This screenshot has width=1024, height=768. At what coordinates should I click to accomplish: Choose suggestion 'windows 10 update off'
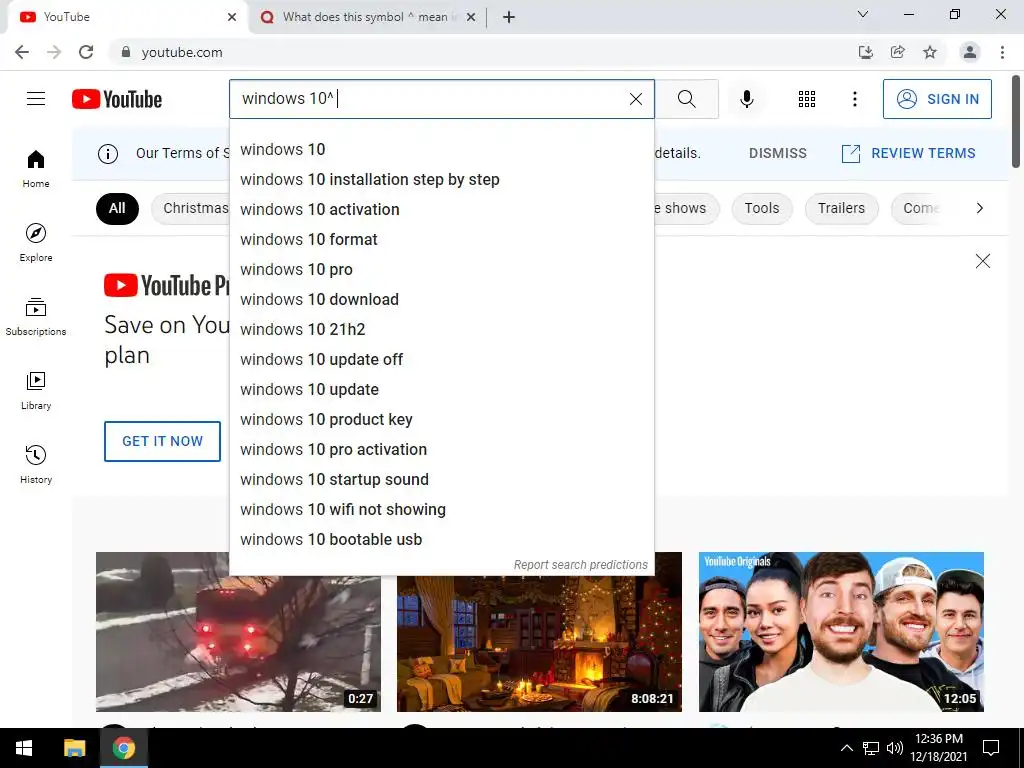pos(441,360)
